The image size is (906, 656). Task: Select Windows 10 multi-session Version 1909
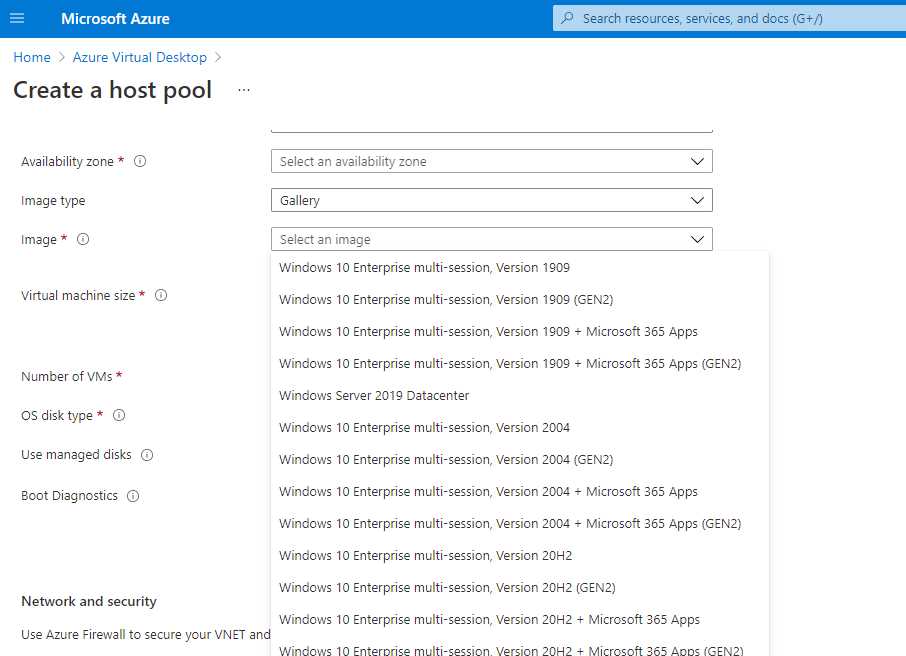[x=520, y=268]
